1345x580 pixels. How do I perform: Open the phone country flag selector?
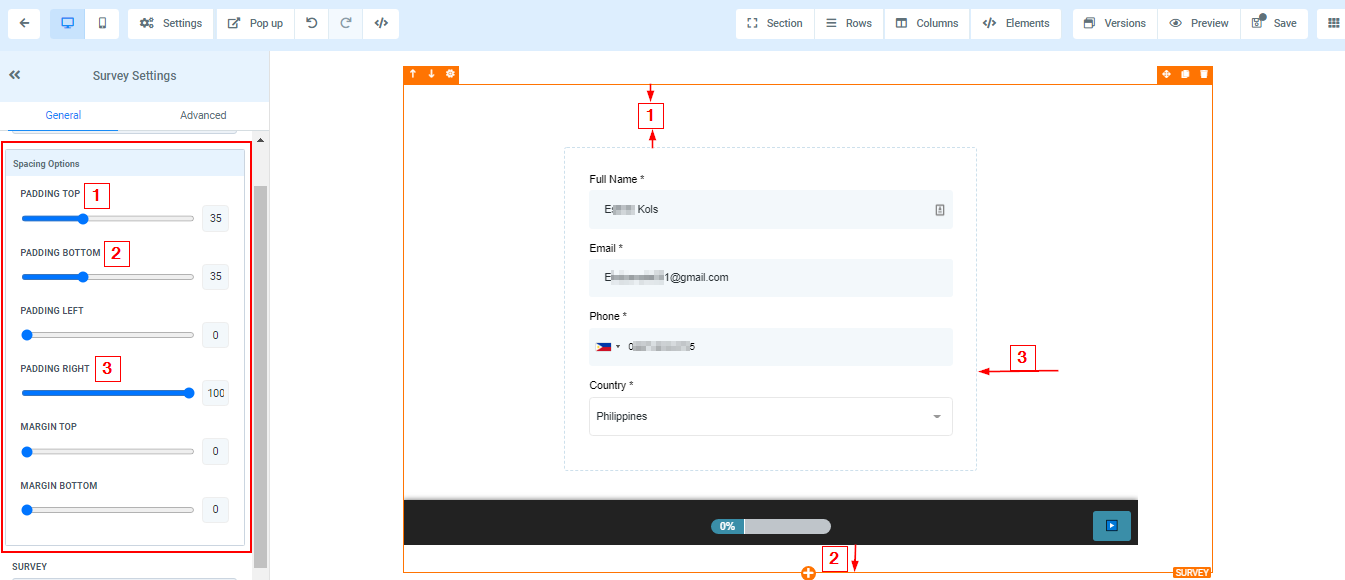coord(607,347)
